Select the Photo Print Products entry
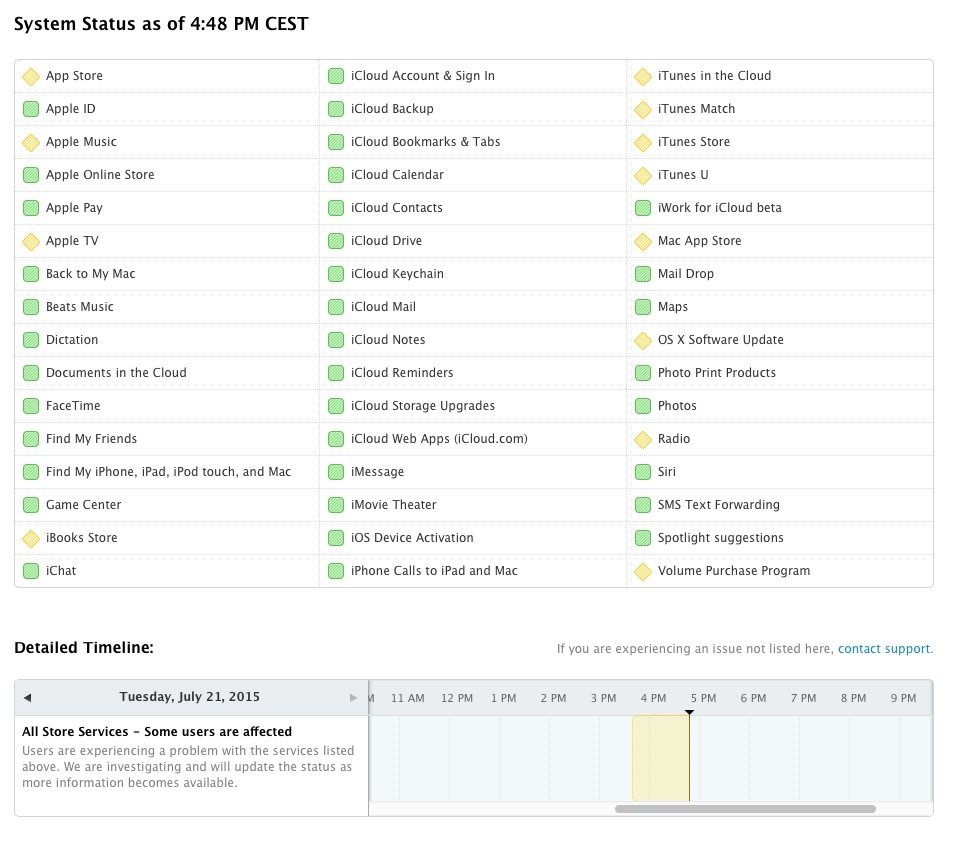This screenshot has width=953, height=847. [780, 373]
